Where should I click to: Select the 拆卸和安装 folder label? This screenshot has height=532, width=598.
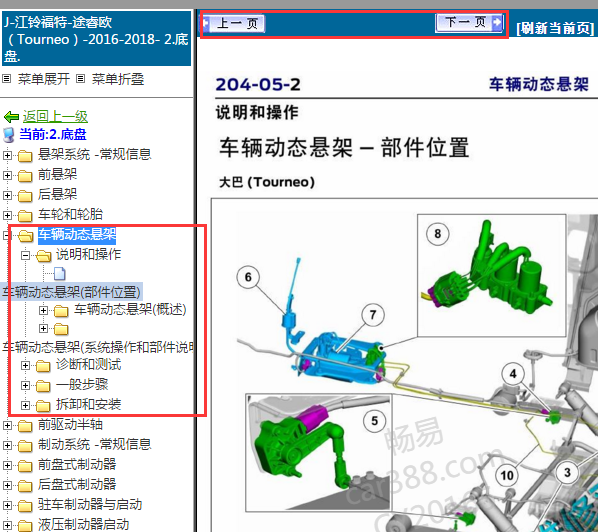pyautogui.click(x=88, y=404)
